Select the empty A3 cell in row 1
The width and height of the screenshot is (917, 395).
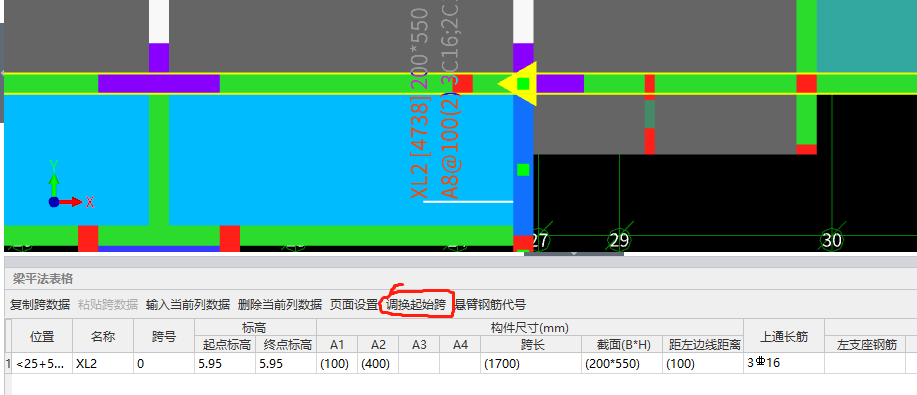pos(419,363)
